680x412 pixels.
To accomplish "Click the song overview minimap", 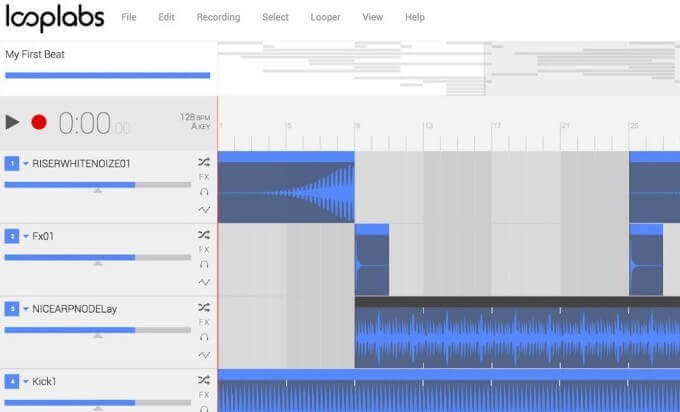I will click(x=448, y=69).
